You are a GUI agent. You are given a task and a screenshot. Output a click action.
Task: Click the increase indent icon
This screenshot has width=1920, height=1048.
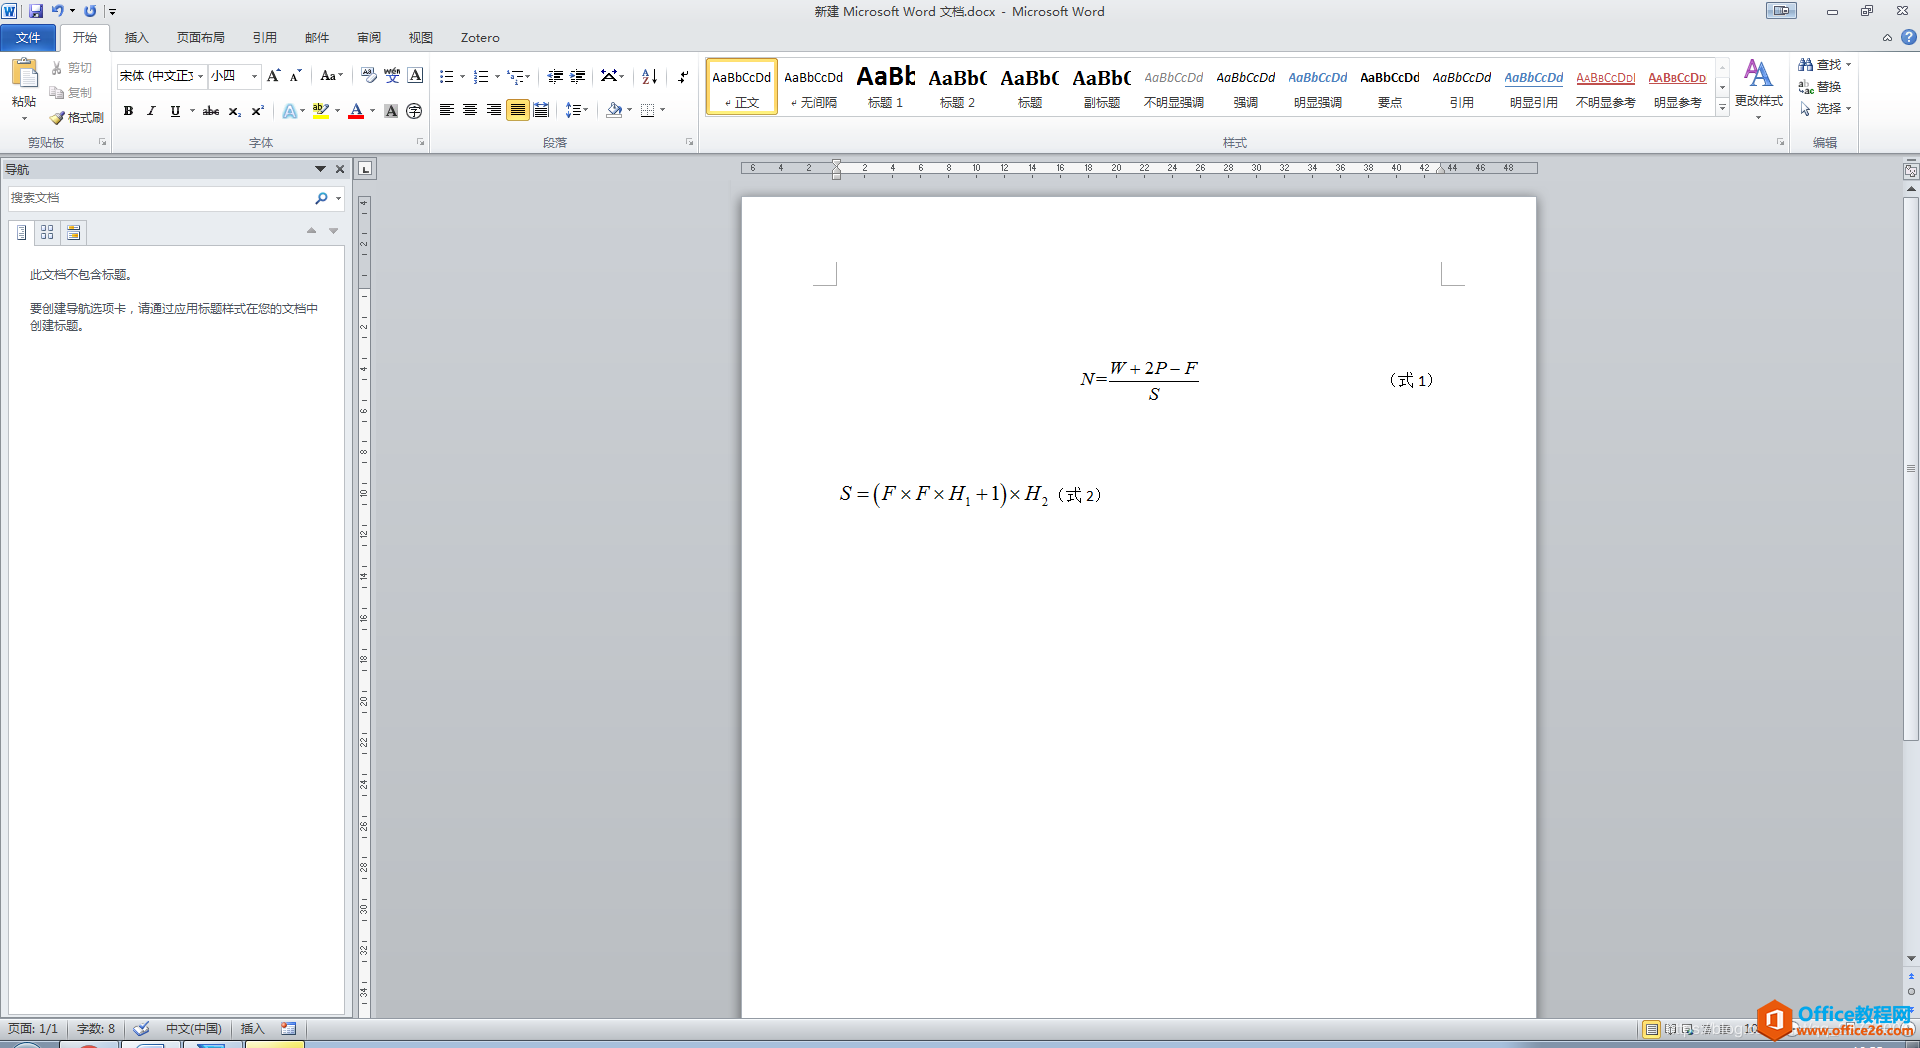pos(578,76)
